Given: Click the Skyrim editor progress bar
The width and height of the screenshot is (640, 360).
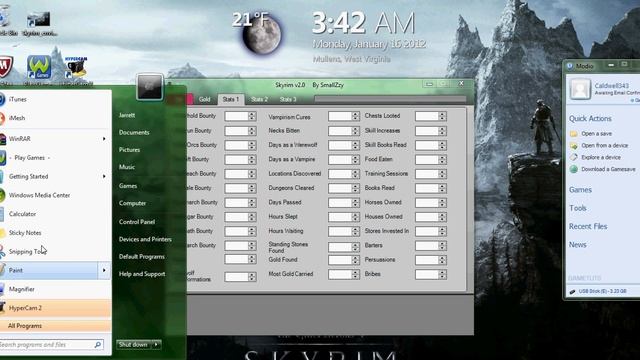Looking at the screenshot, I should tap(390, 99).
